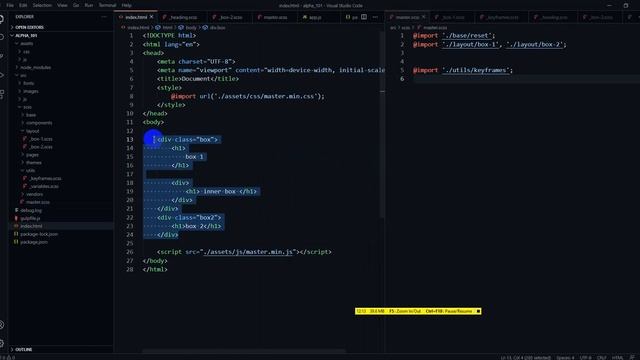Image resolution: width=640 pixels, height=360 pixels.
Task: Open debug.log in the Explorer tree
Action: (31, 210)
